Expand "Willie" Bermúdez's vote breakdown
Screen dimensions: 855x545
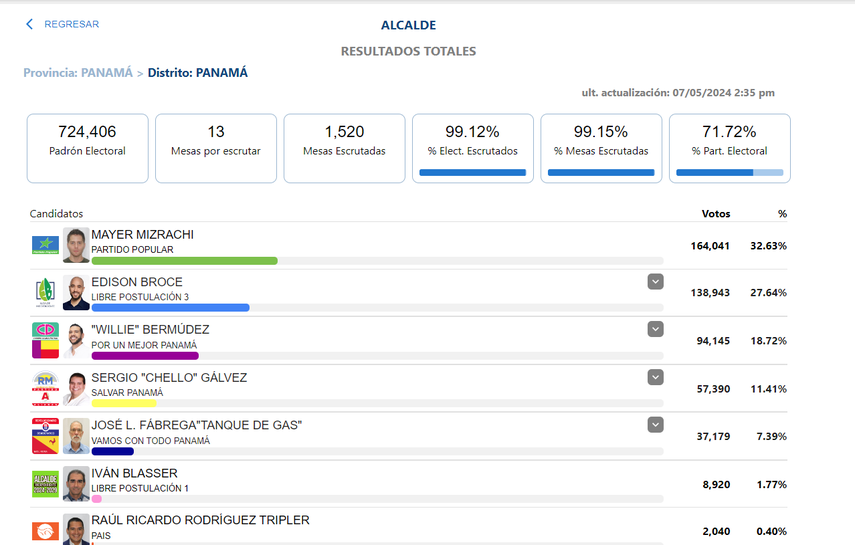pyautogui.click(x=655, y=329)
